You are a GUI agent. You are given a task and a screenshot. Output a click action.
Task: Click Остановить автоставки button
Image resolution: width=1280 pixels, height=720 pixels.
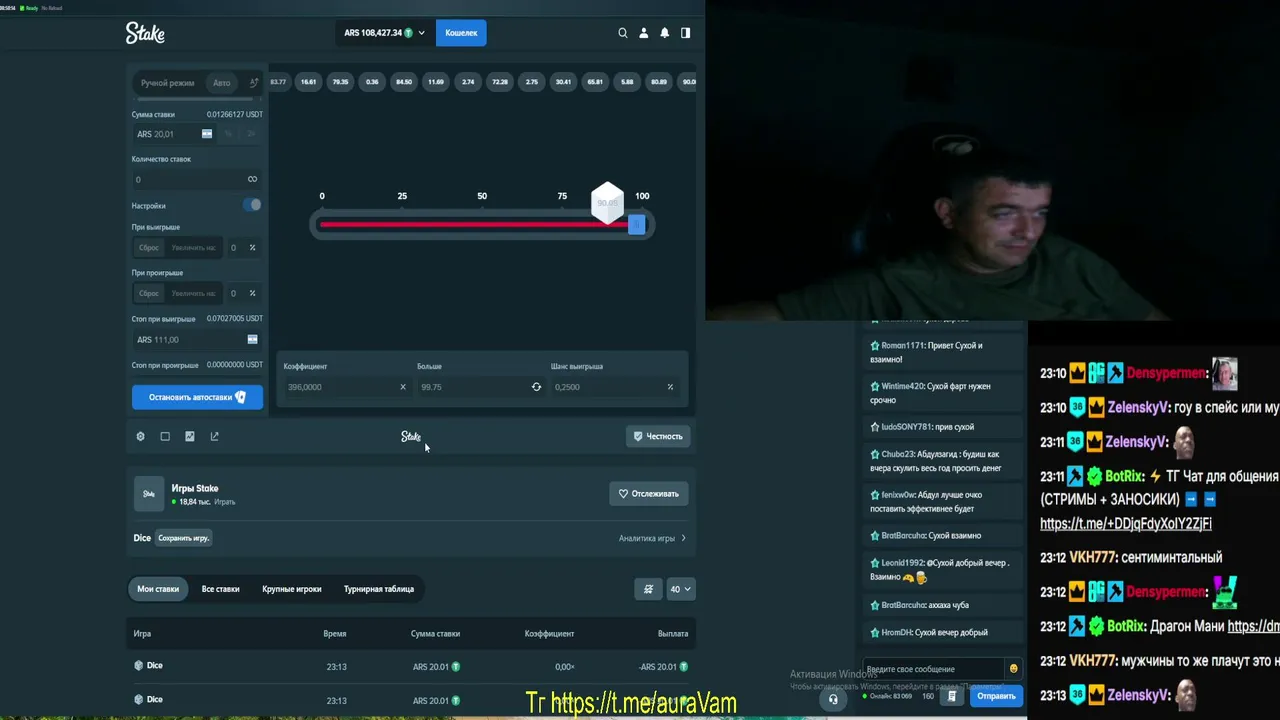197,397
